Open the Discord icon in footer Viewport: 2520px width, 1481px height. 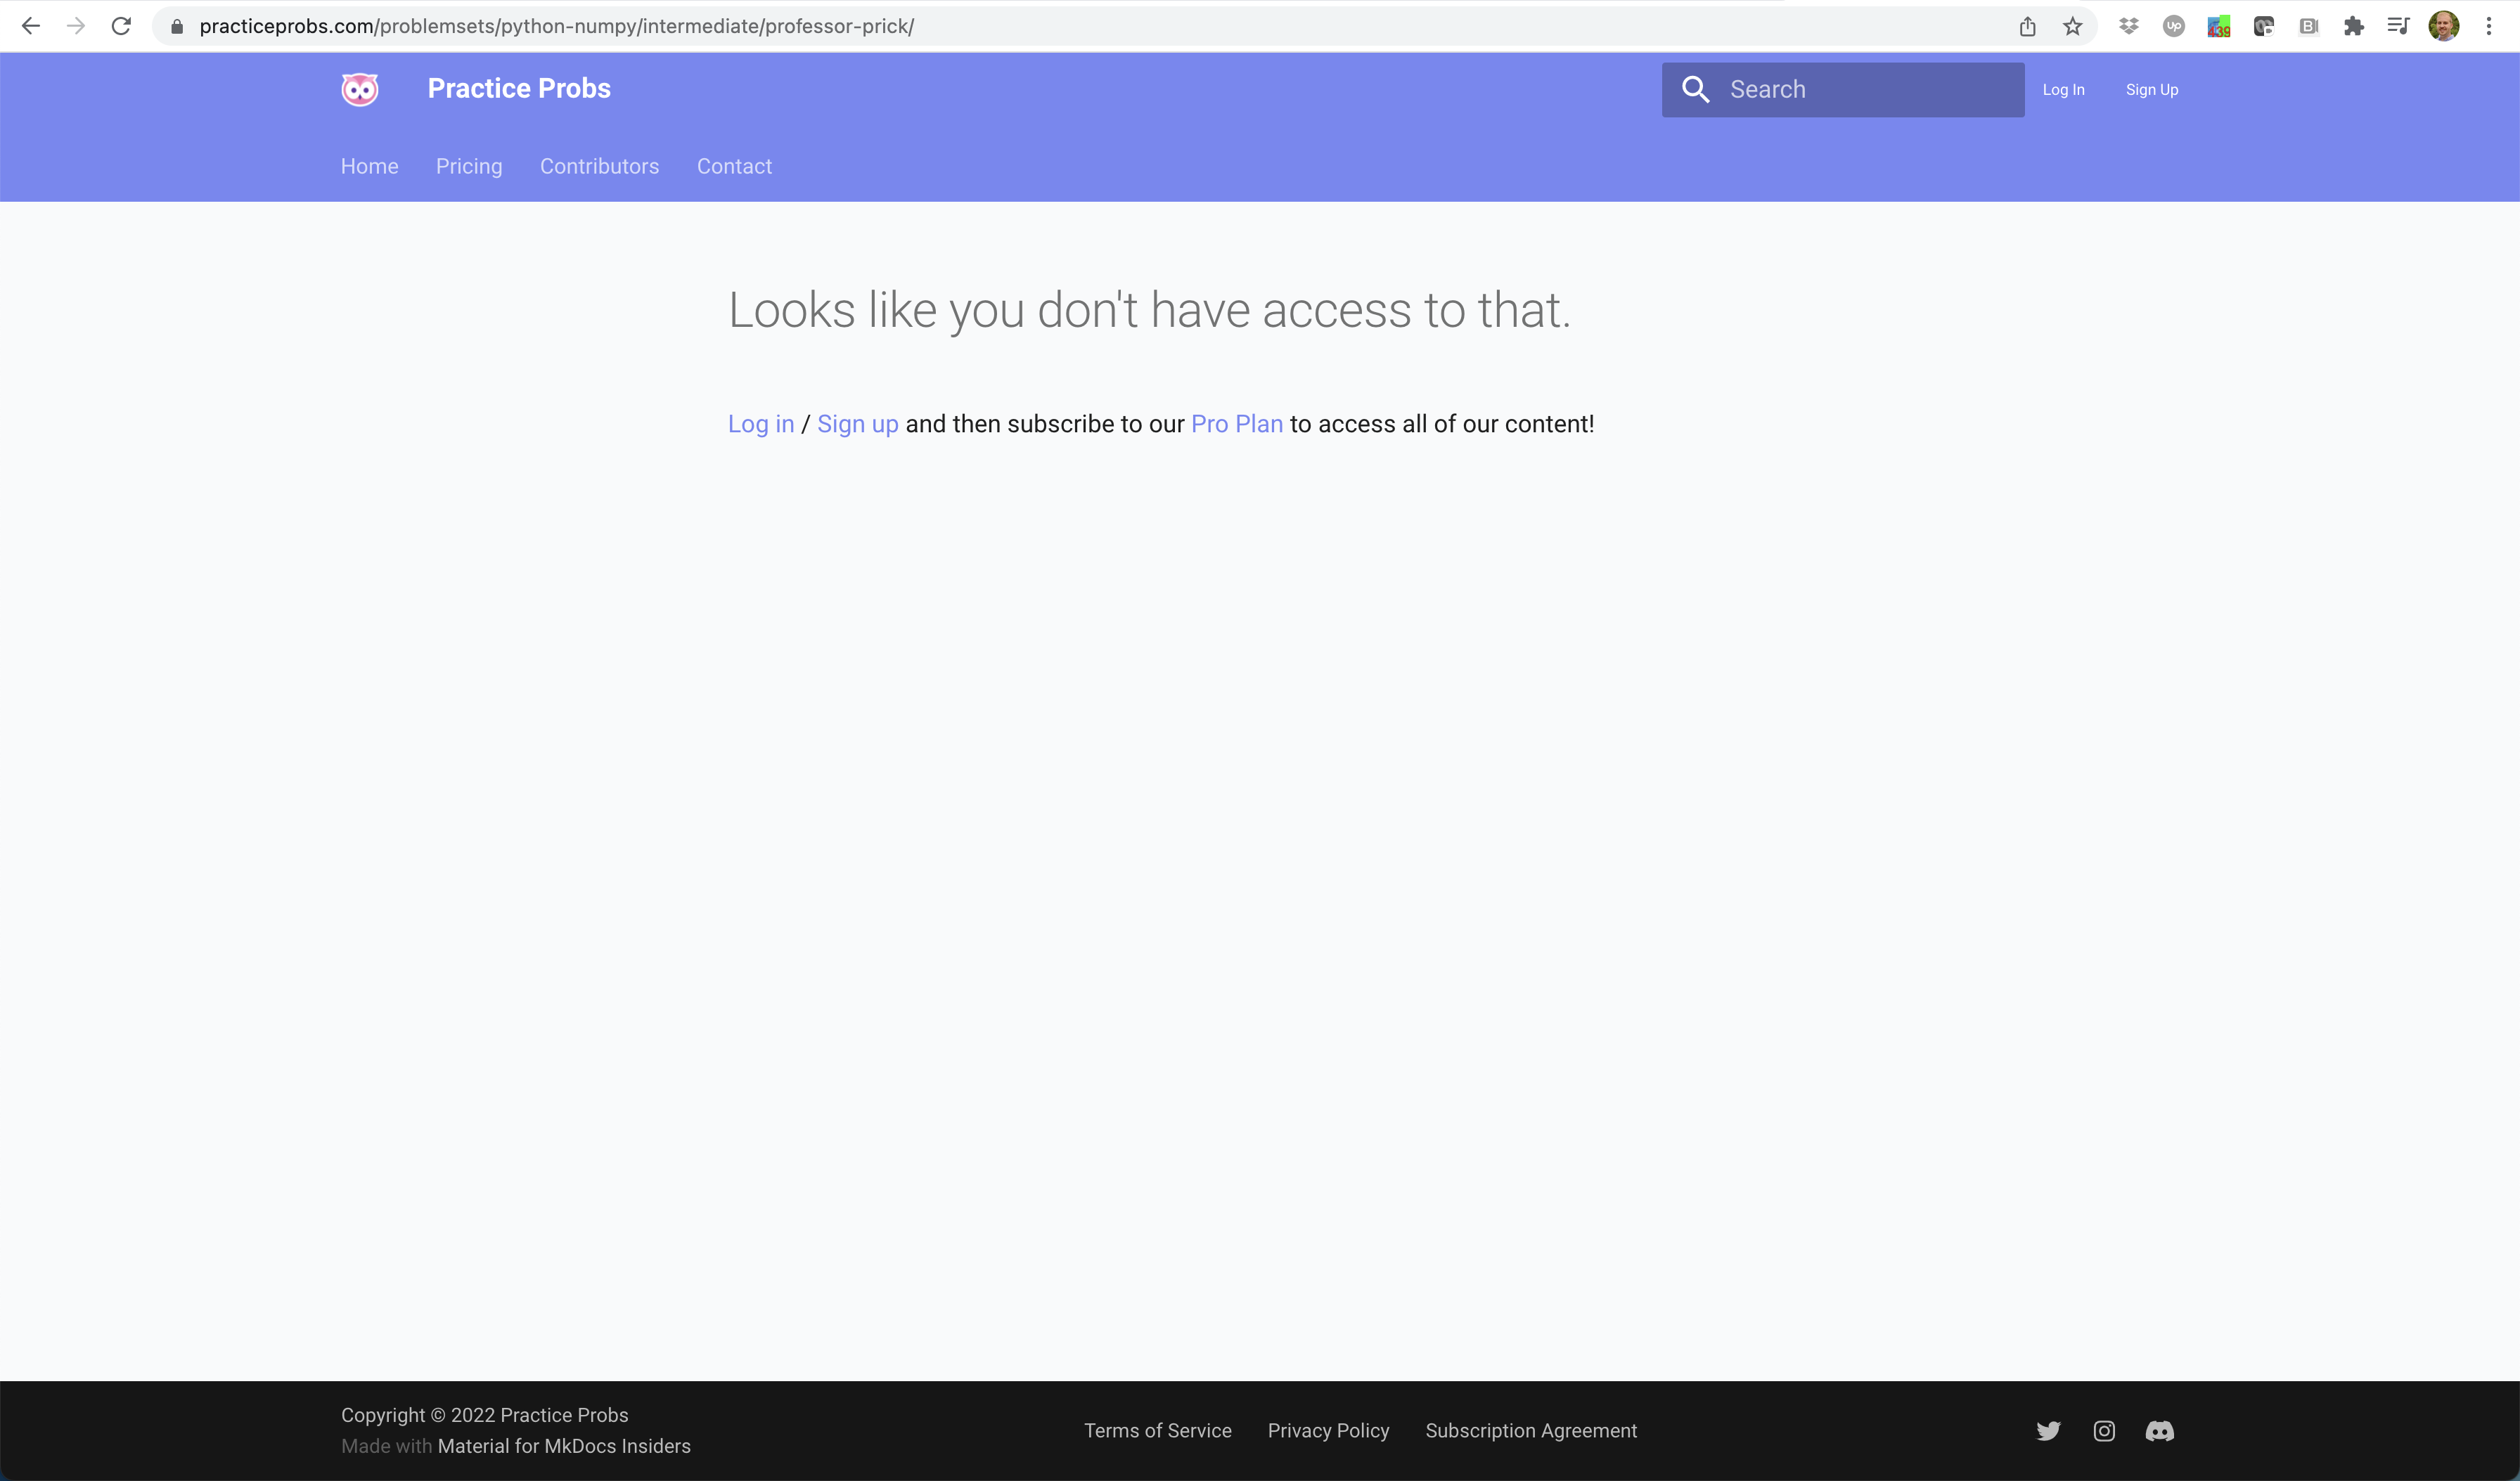(2160, 1431)
